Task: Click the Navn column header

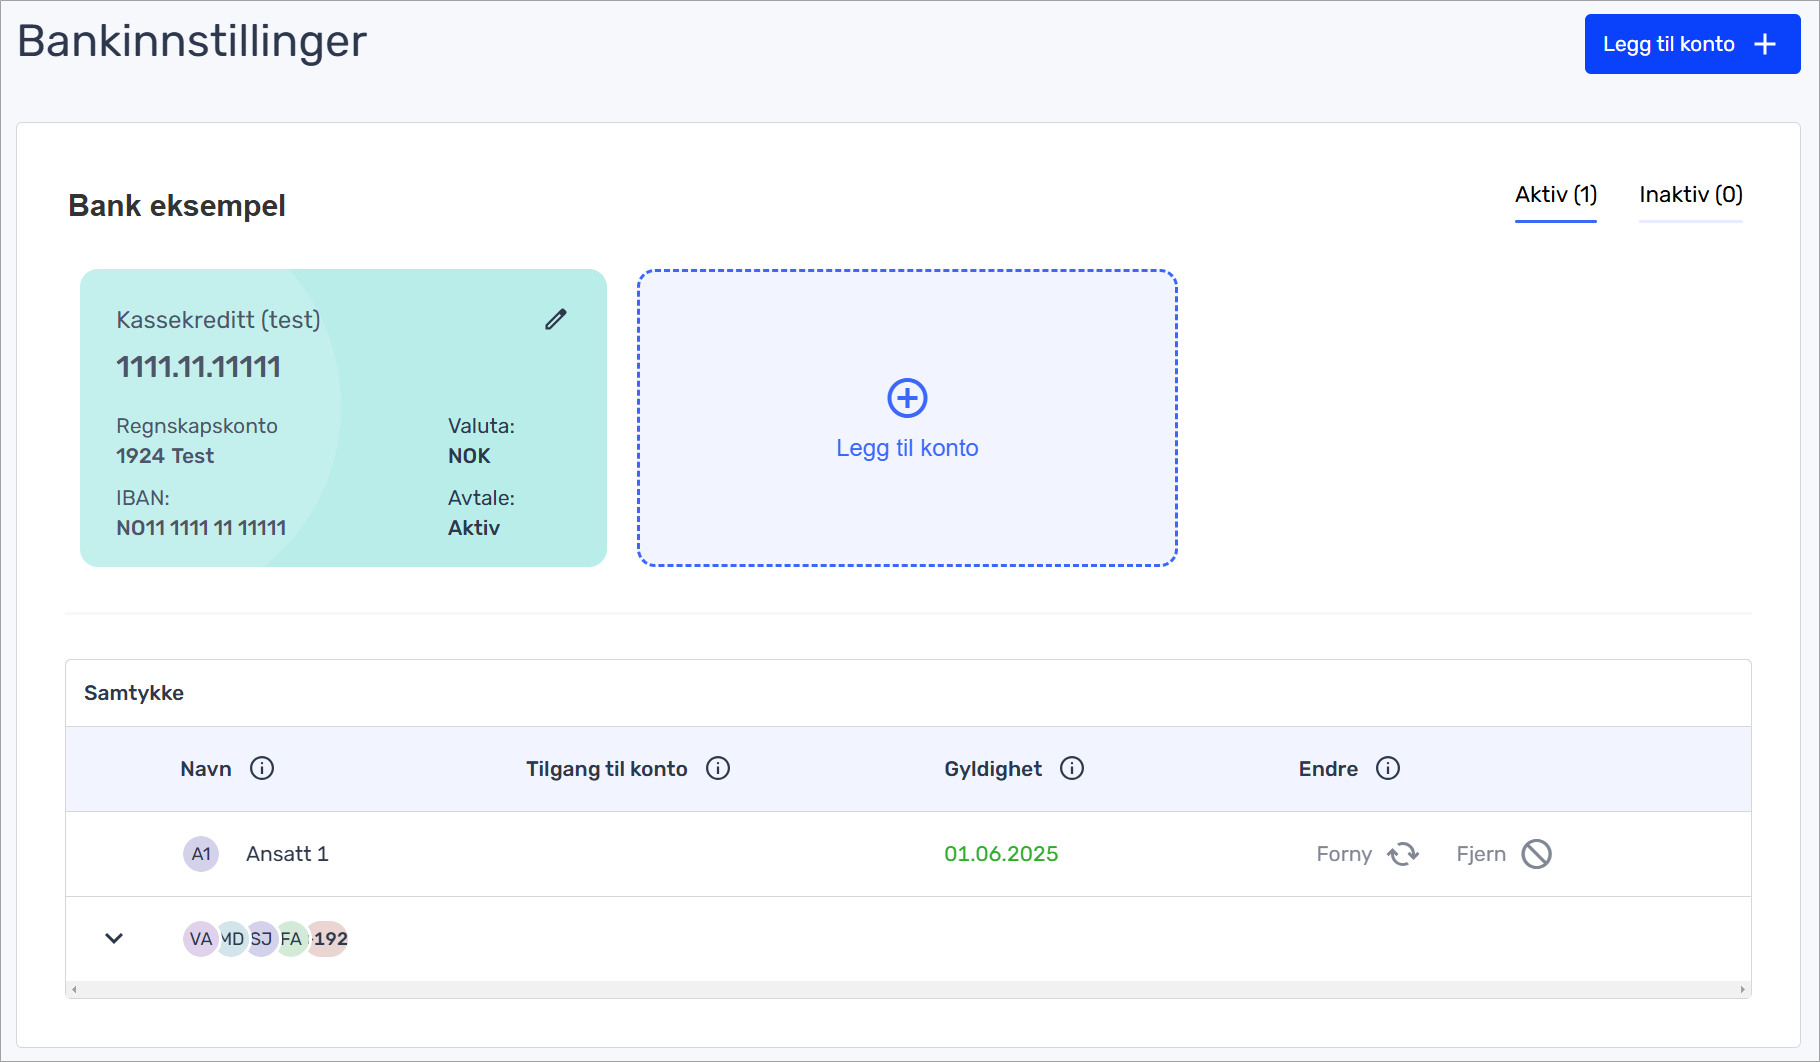Action: (206, 769)
